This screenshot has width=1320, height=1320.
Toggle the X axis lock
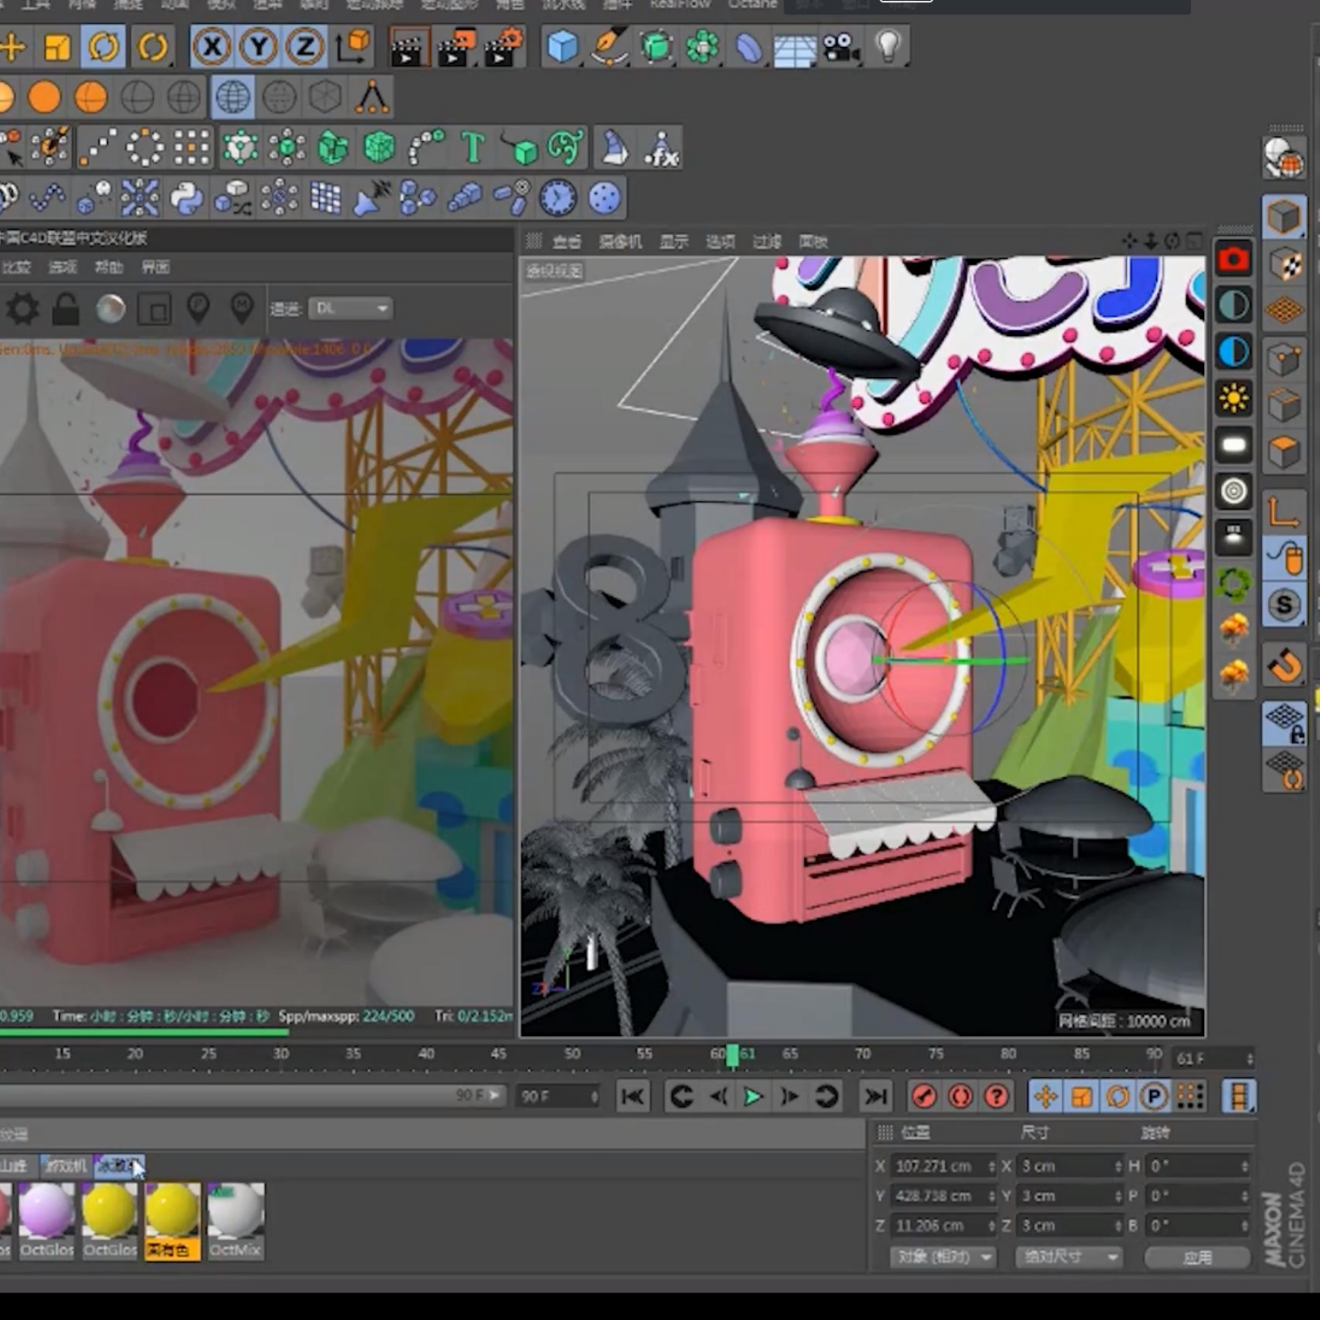(x=211, y=46)
